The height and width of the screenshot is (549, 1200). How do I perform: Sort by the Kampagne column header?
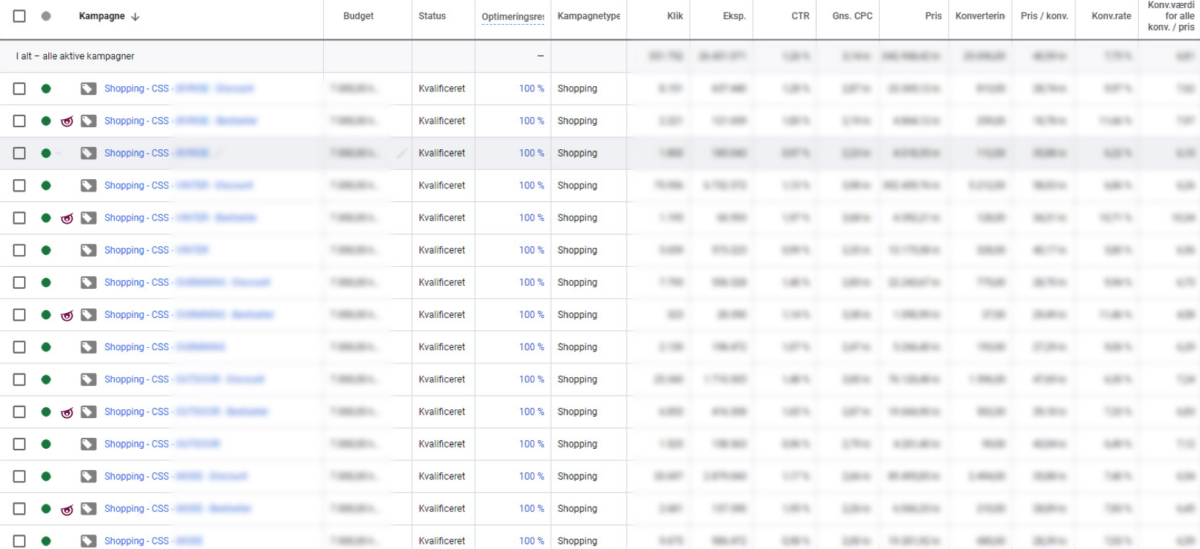[103, 16]
